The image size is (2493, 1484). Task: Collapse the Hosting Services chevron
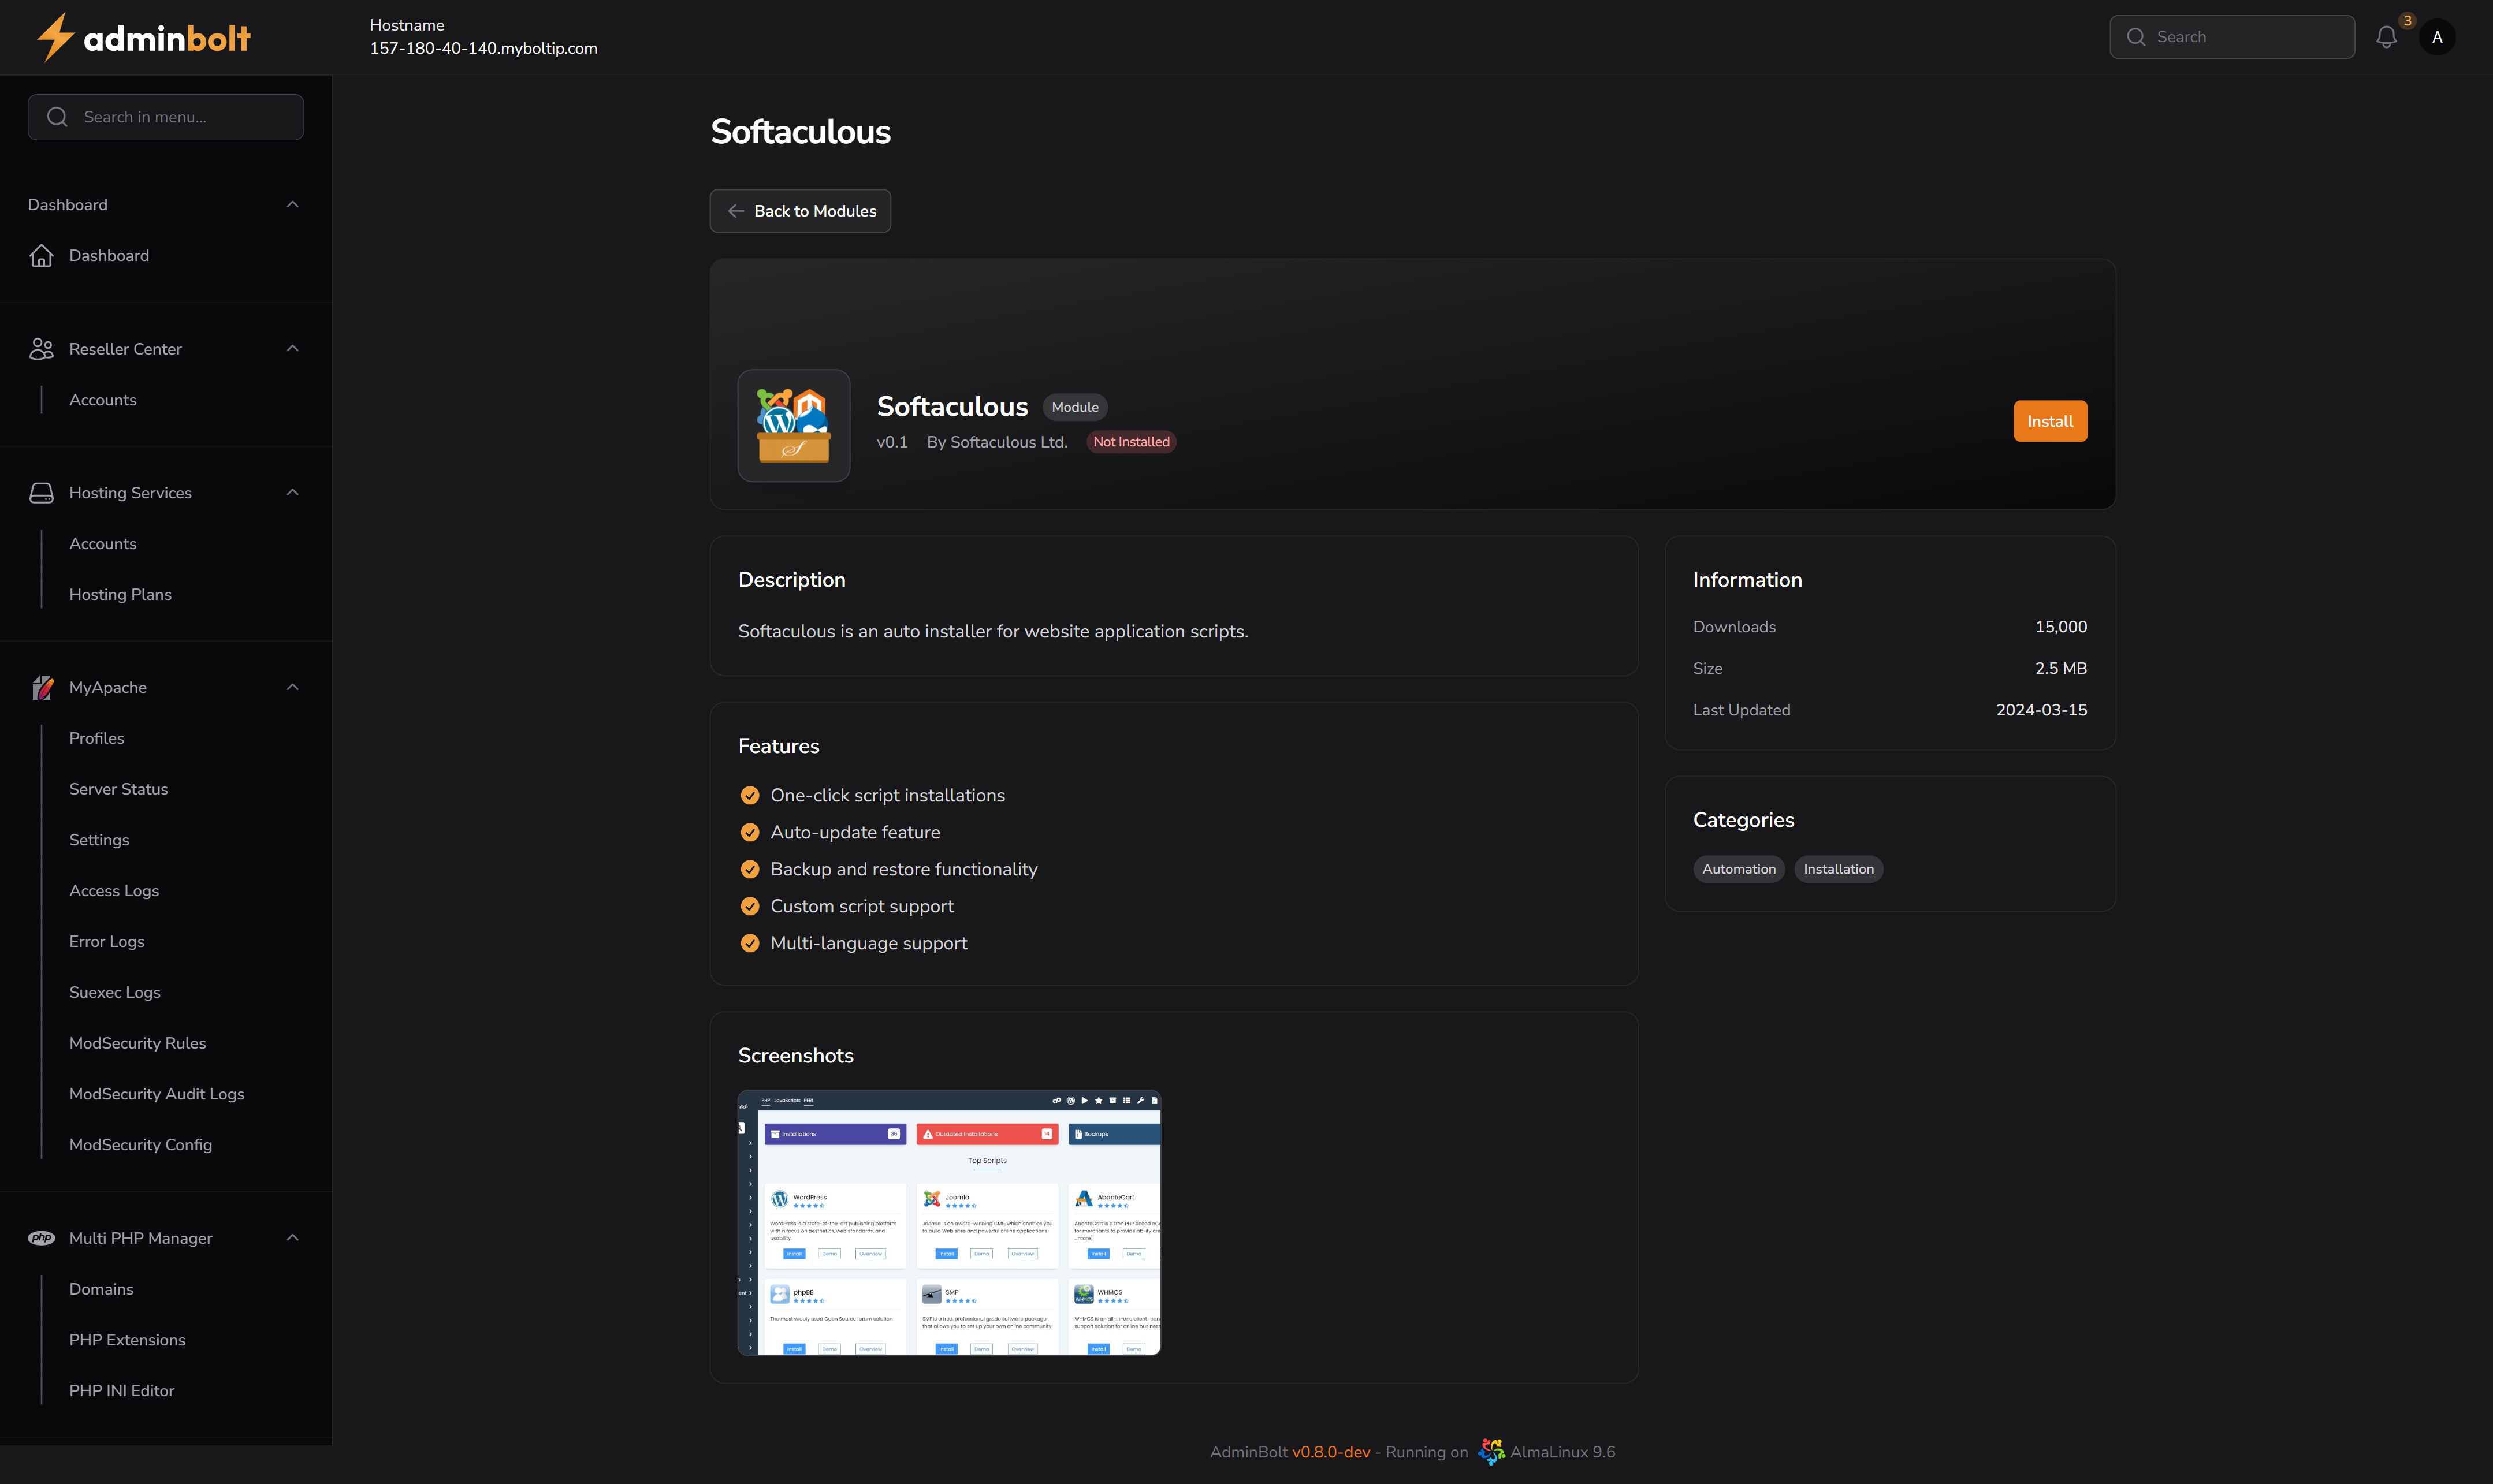tap(292, 493)
